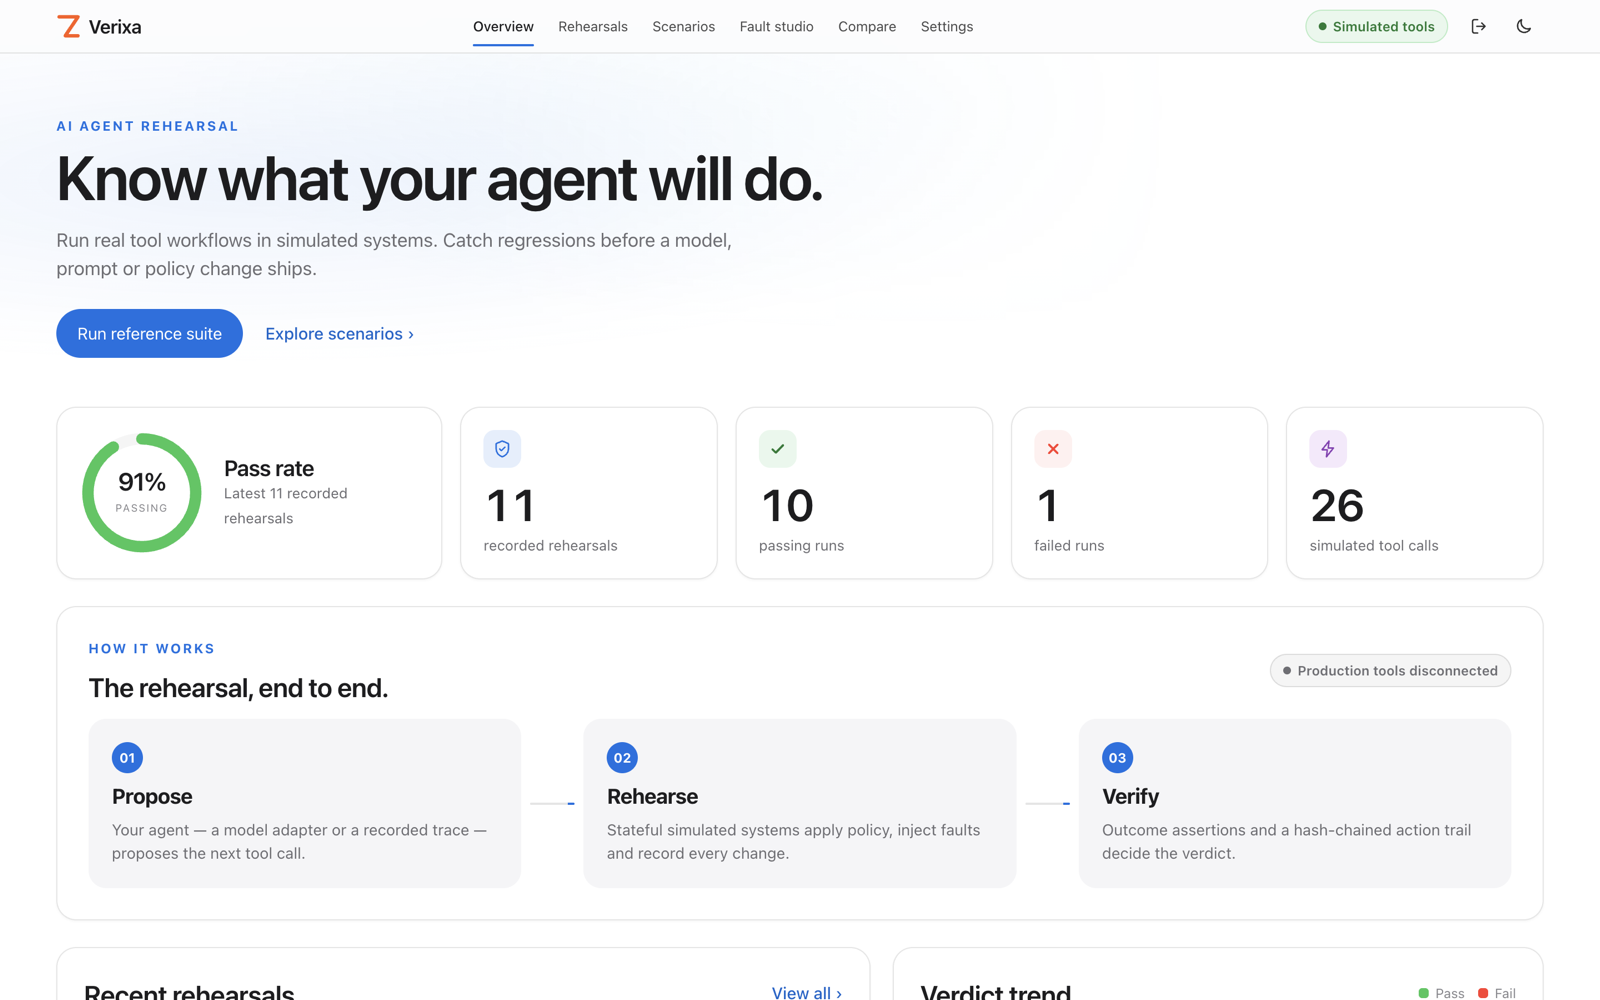Click the 11 recorded rehearsals count

[x=510, y=506]
